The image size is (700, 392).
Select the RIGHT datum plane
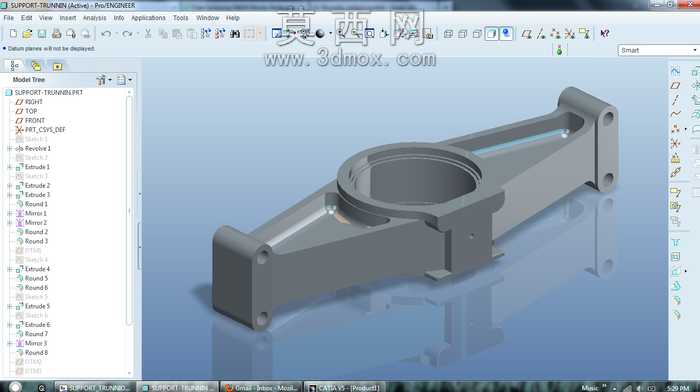coord(29,102)
